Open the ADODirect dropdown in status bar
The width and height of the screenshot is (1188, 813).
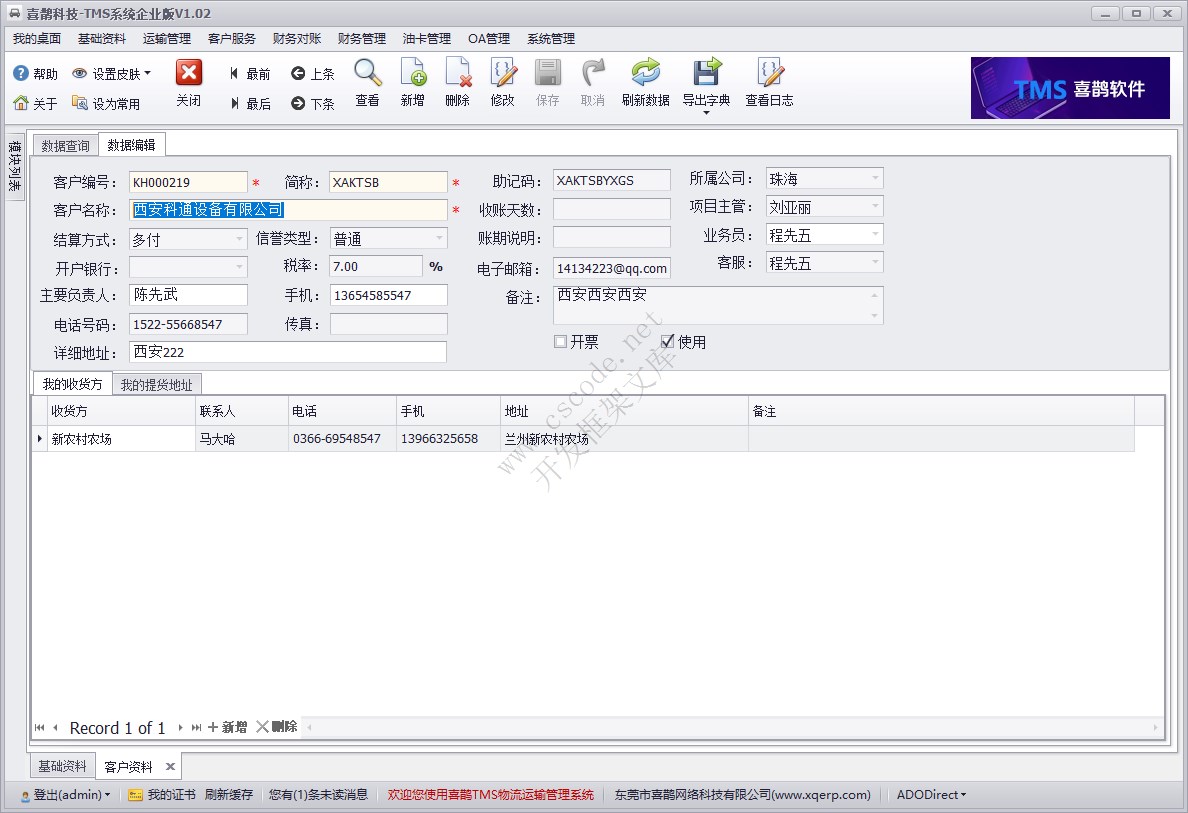tap(931, 795)
